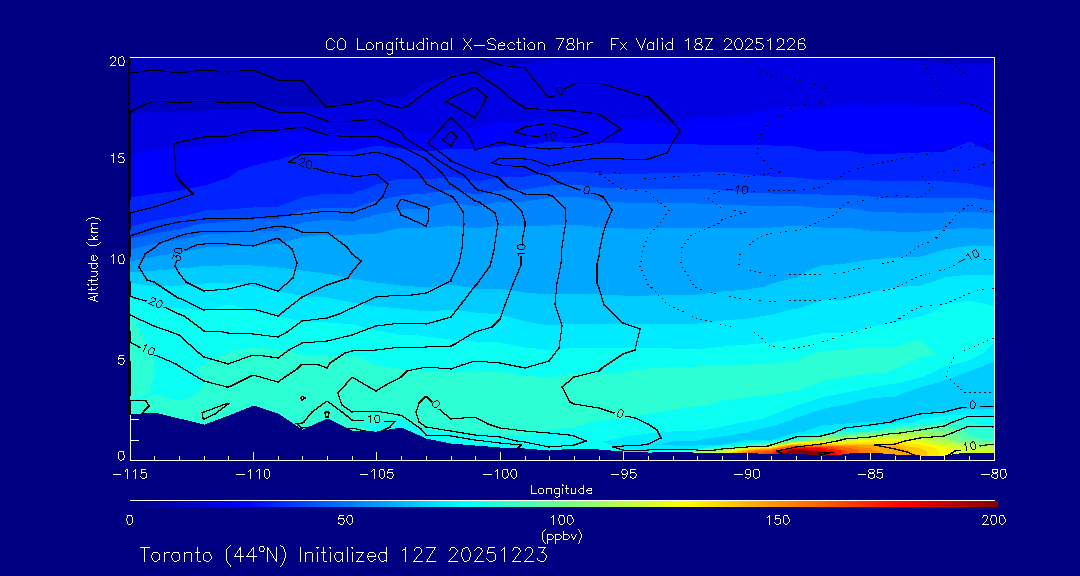Screen dimensions: 1080x576
Task: Click altitude axis tick label '20'
Action: coord(117,61)
